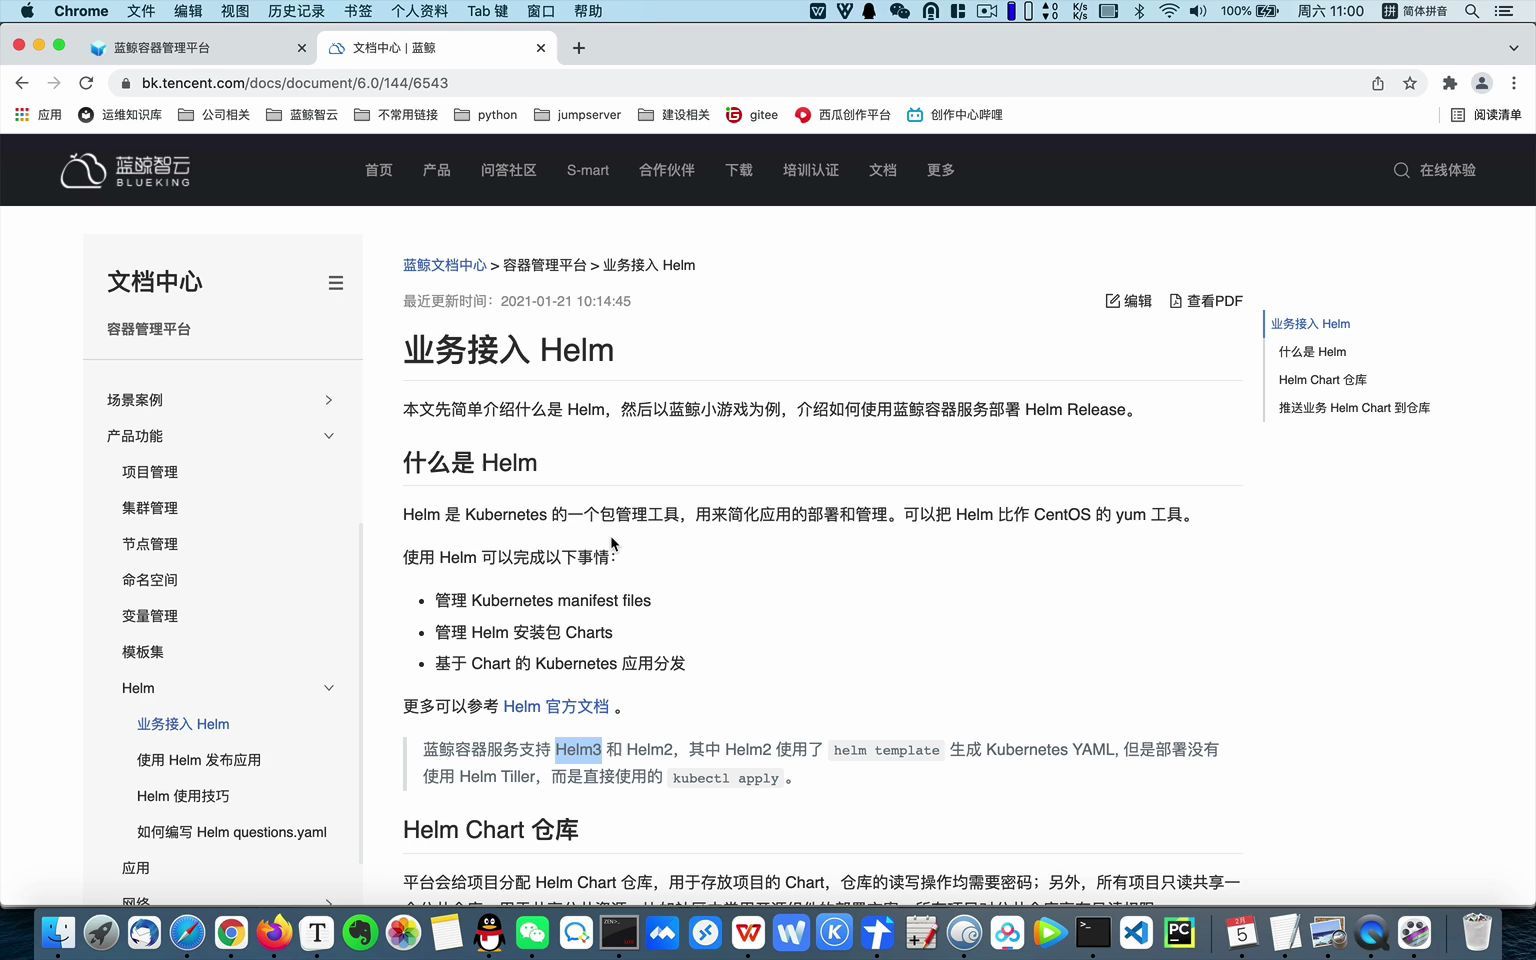Open 使用 Helm 发布应用 sidebar page
This screenshot has height=960, width=1536.
point(199,760)
